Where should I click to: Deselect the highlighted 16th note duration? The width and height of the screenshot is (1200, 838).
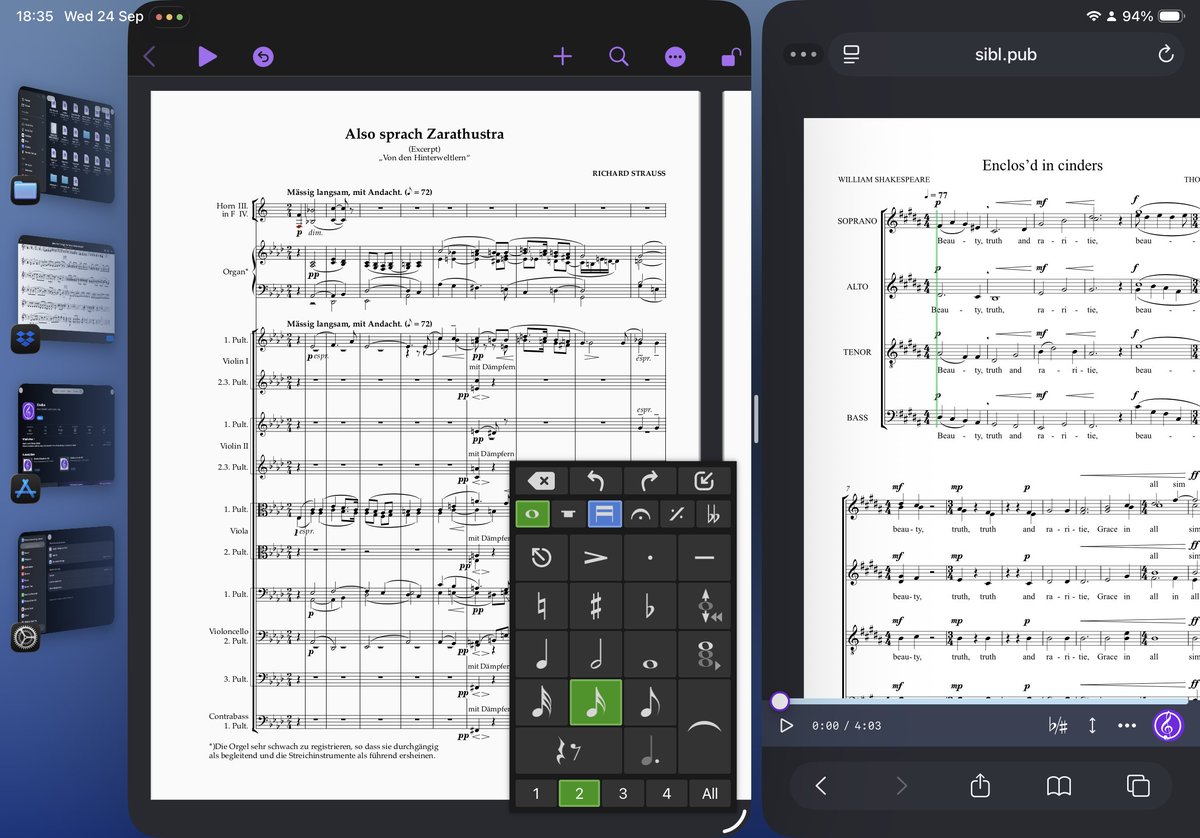point(595,702)
